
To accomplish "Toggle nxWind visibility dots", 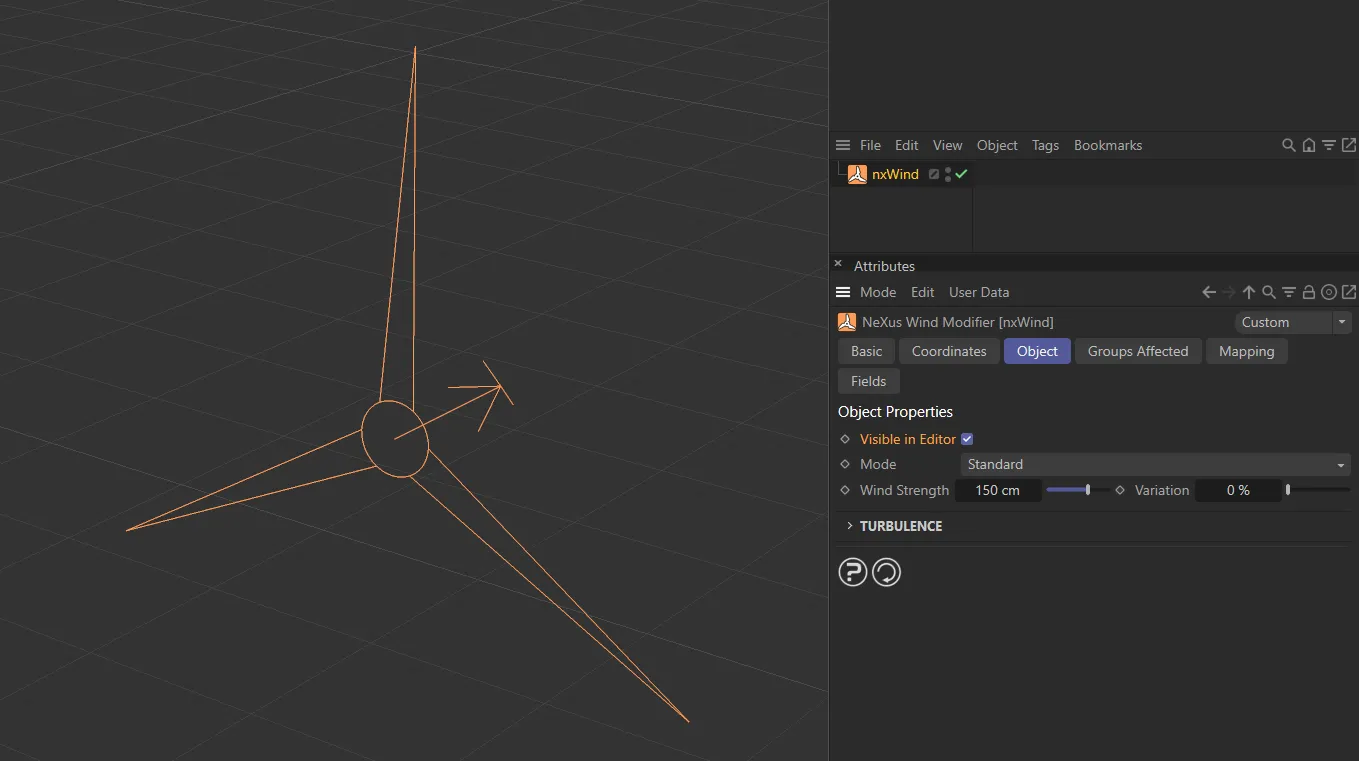I will point(947,174).
